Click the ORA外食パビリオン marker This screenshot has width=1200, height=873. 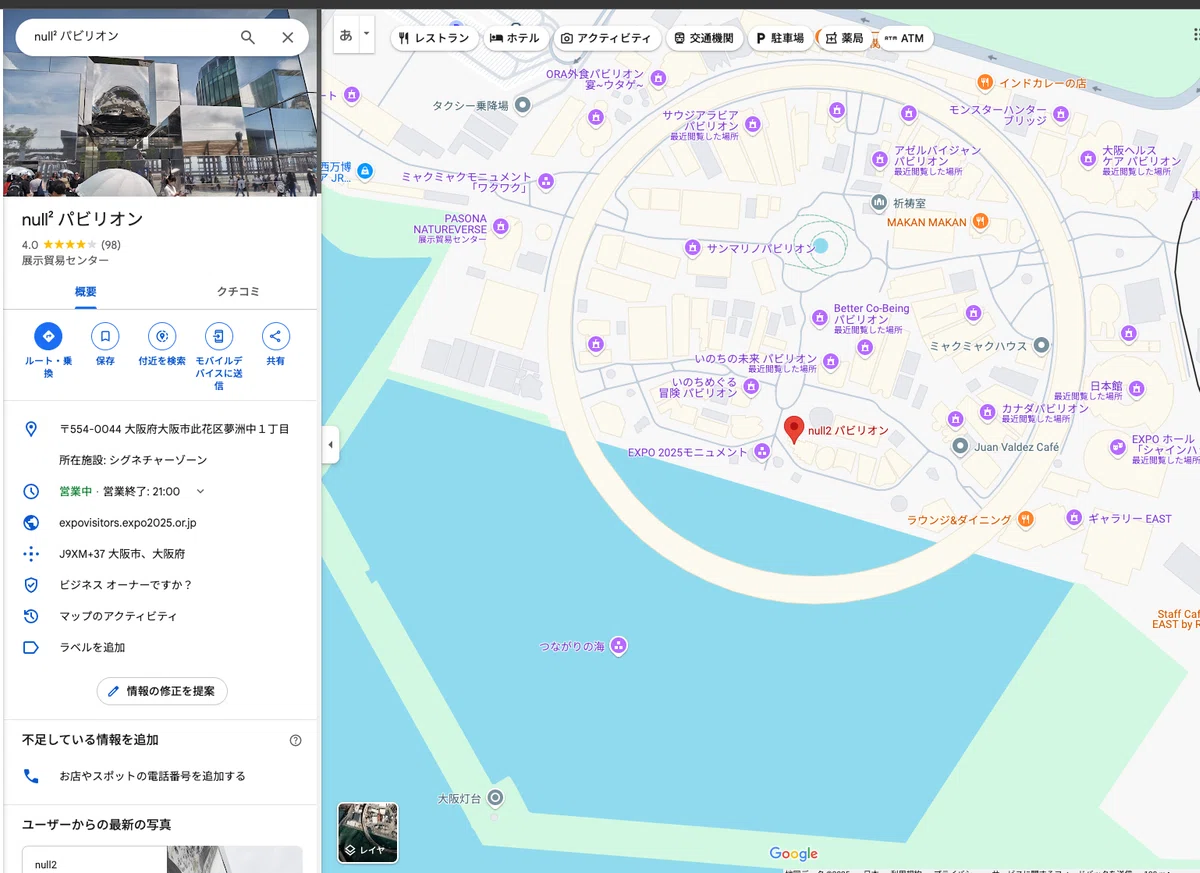pyautogui.click(x=658, y=78)
